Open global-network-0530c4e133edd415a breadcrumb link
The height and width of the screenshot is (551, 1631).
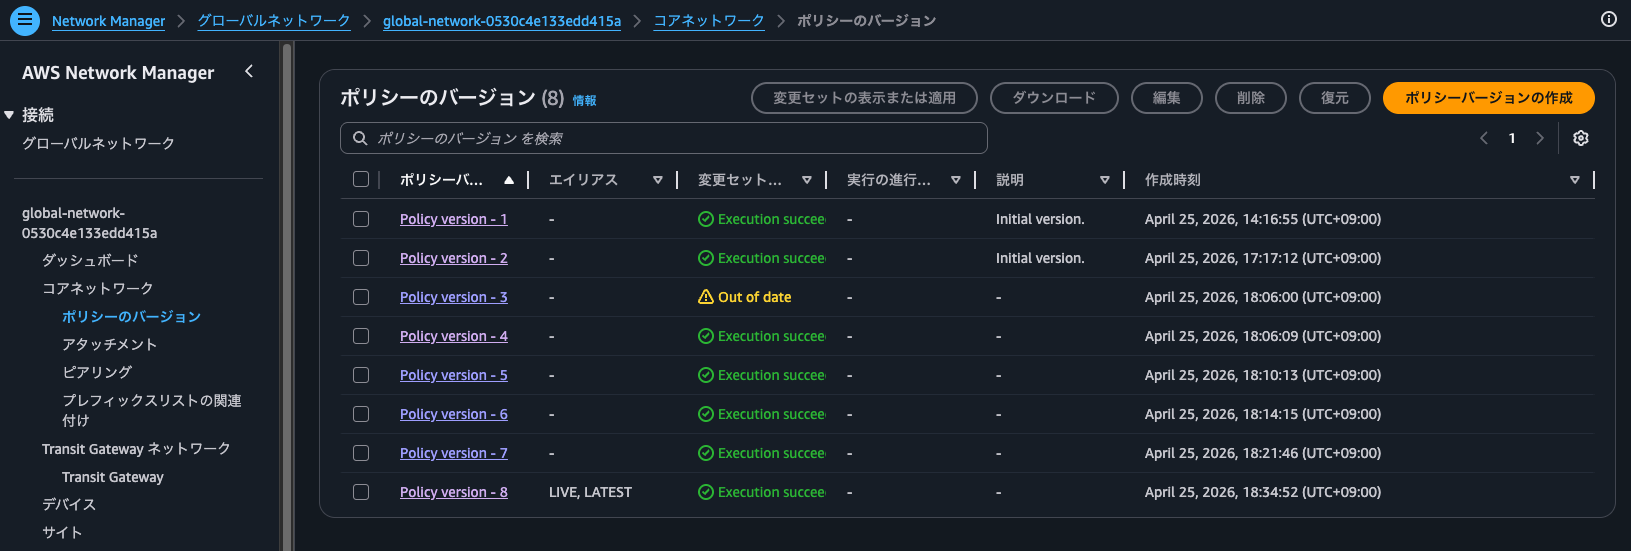[502, 21]
